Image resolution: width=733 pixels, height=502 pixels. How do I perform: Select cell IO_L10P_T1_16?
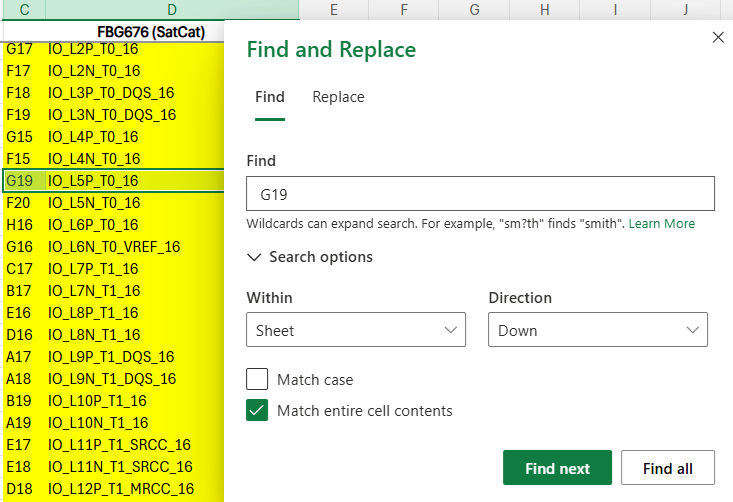135,400
